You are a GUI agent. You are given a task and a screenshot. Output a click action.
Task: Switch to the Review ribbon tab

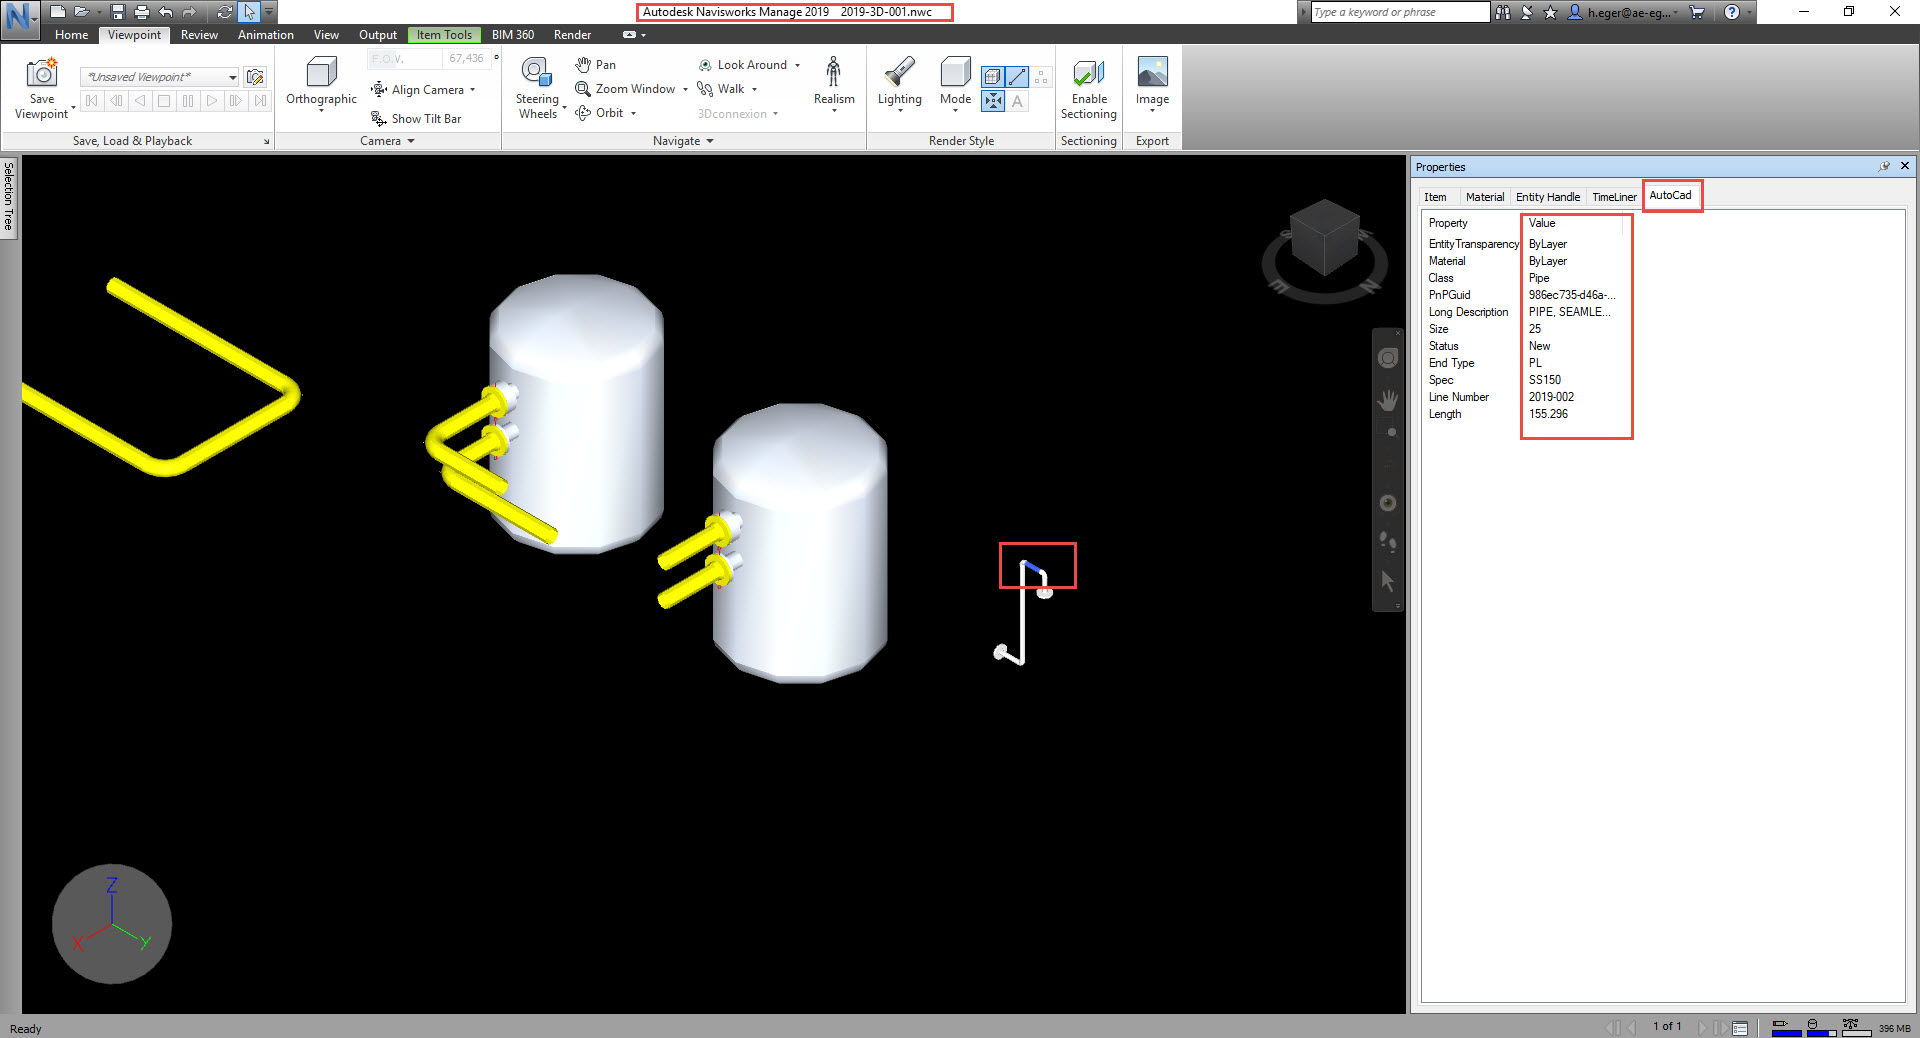click(199, 34)
